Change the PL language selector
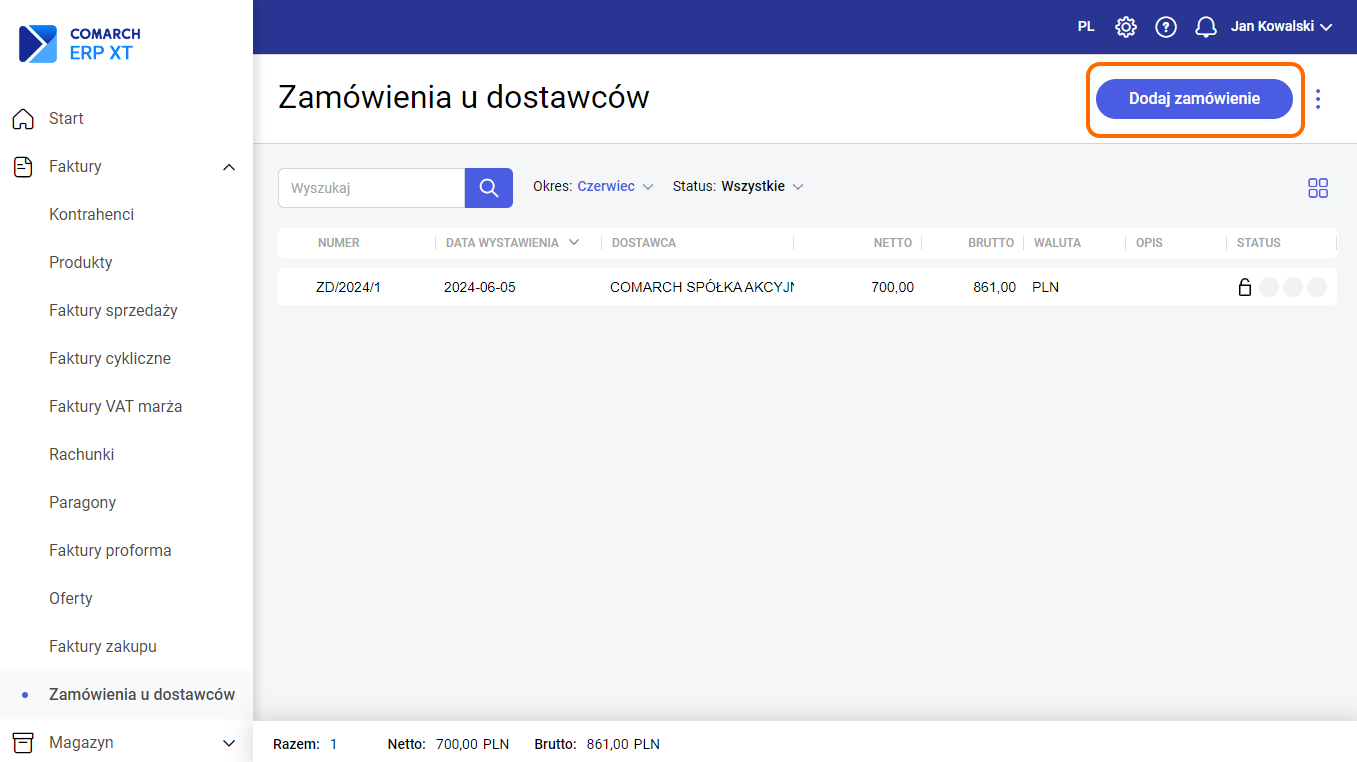This screenshot has height=762, width=1357. (1086, 27)
